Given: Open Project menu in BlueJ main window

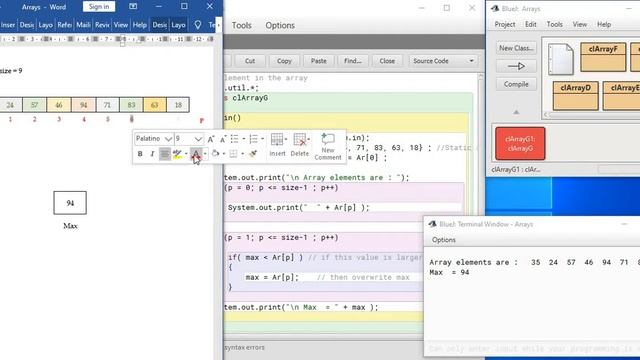Looking at the screenshot, I should pos(505,24).
